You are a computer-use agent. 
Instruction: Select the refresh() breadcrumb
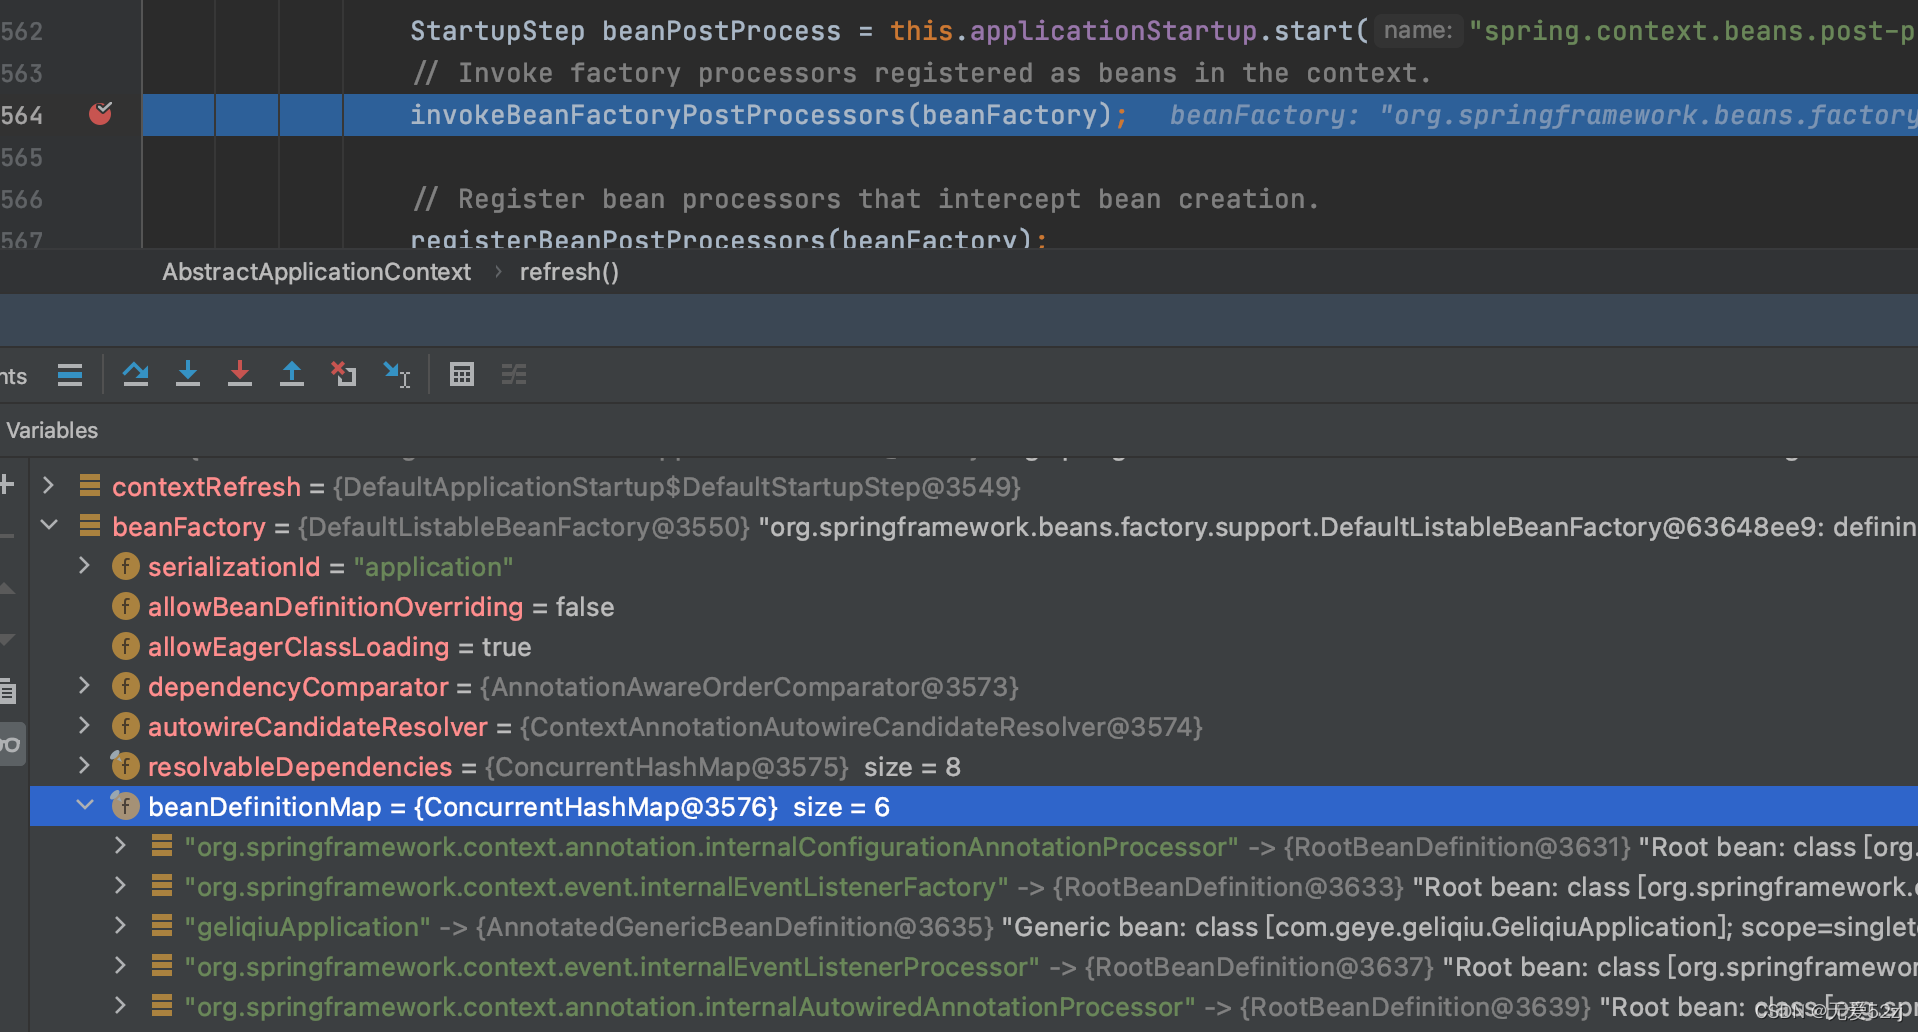tap(569, 272)
